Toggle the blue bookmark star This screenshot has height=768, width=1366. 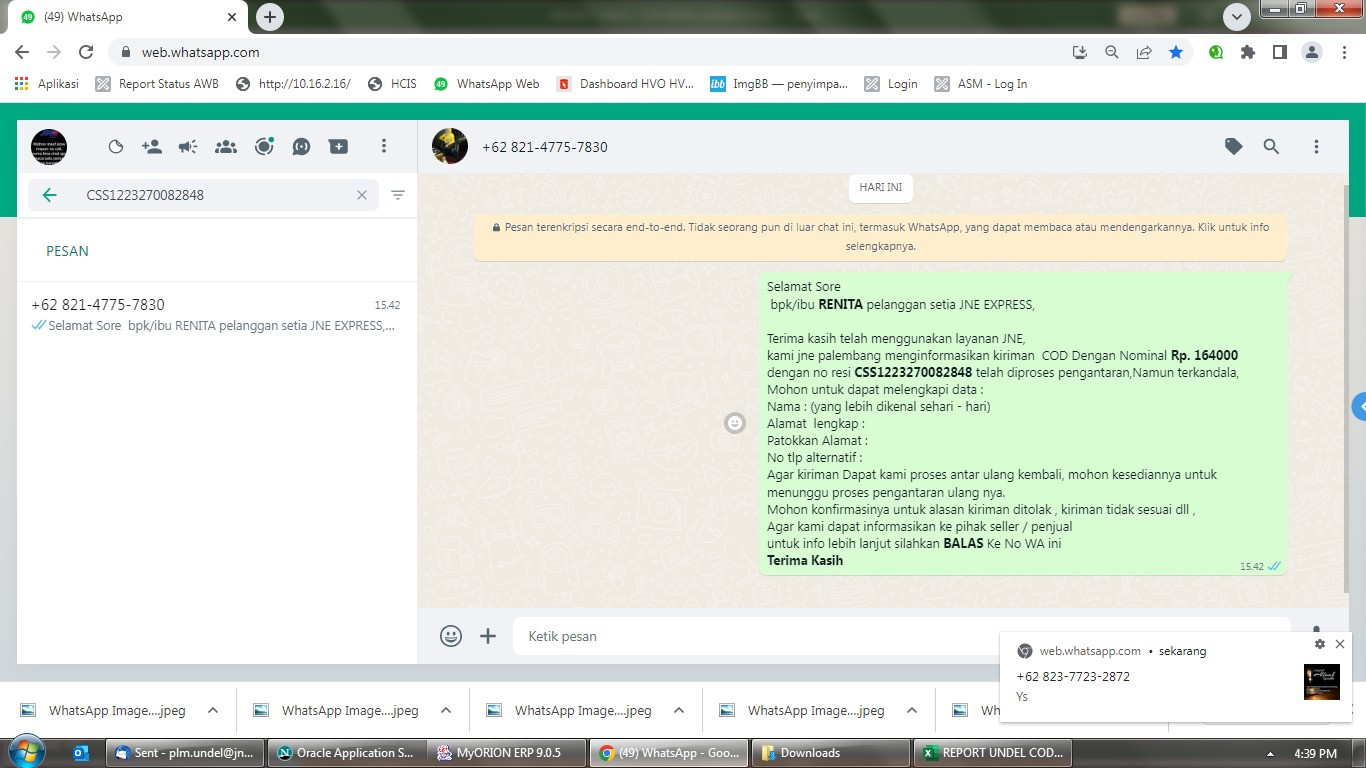click(x=1176, y=52)
